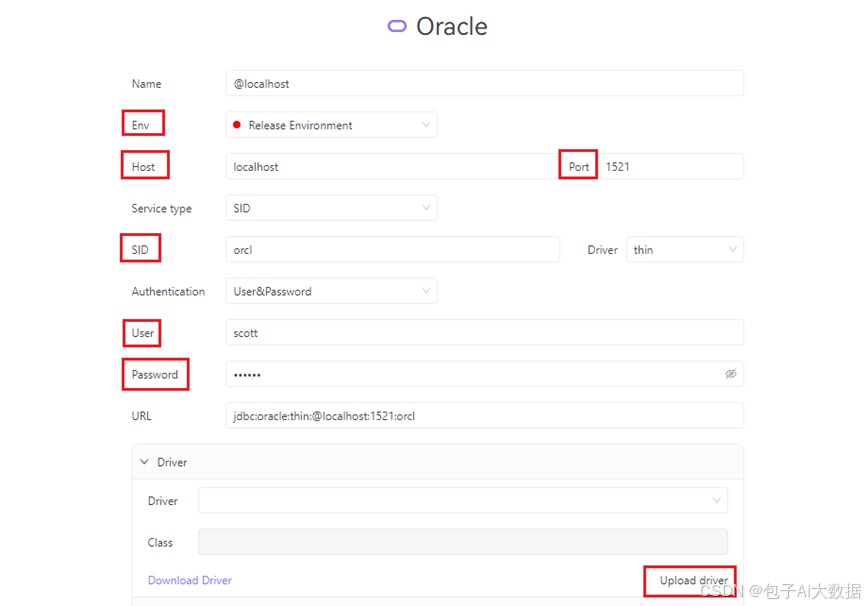This screenshot has width=865, height=606.
Task: Click the URL label
Action: coord(141,416)
